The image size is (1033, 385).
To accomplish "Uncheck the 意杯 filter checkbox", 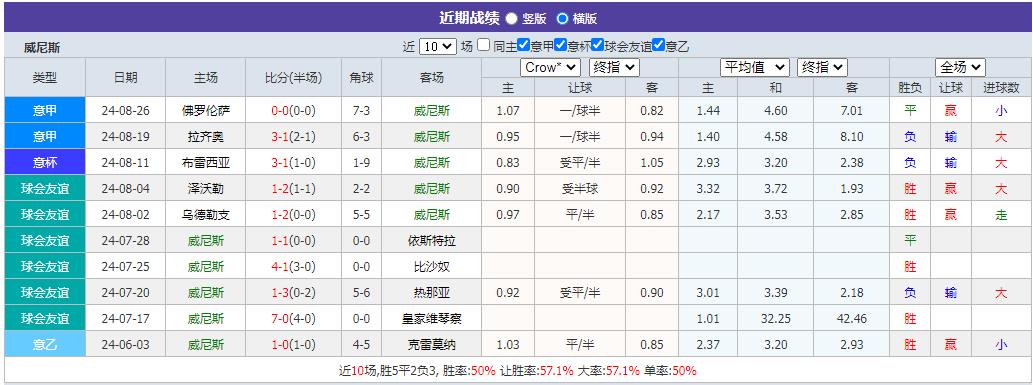I will 561,45.
